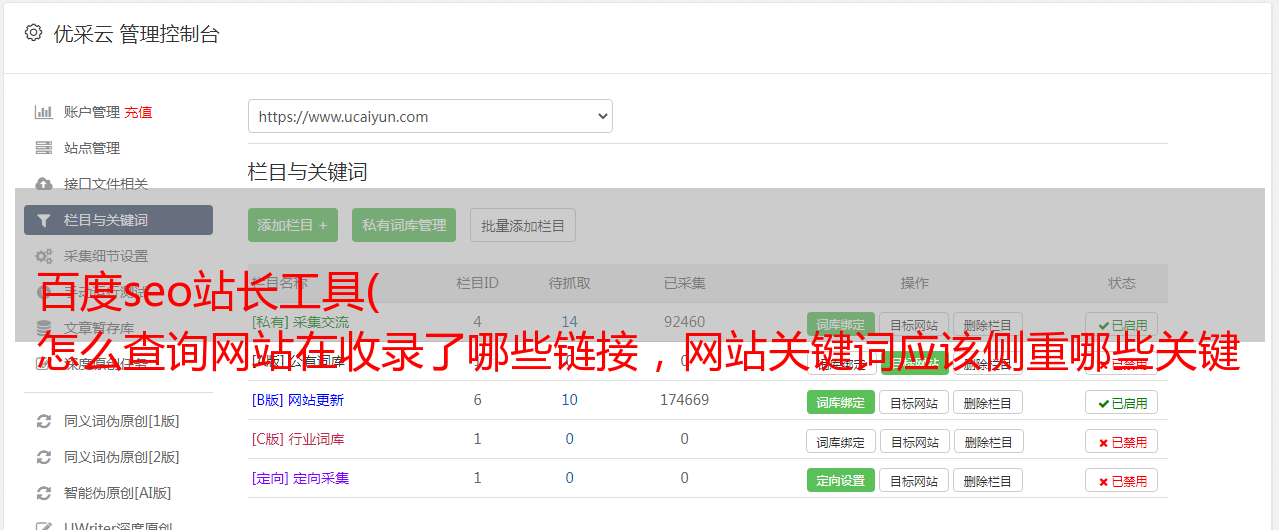This screenshot has height=530, width=1279.
Task: Toggle the 已启用 status in the 网站更新 row
Action: pyautogui.click(x=1122, y=402)
